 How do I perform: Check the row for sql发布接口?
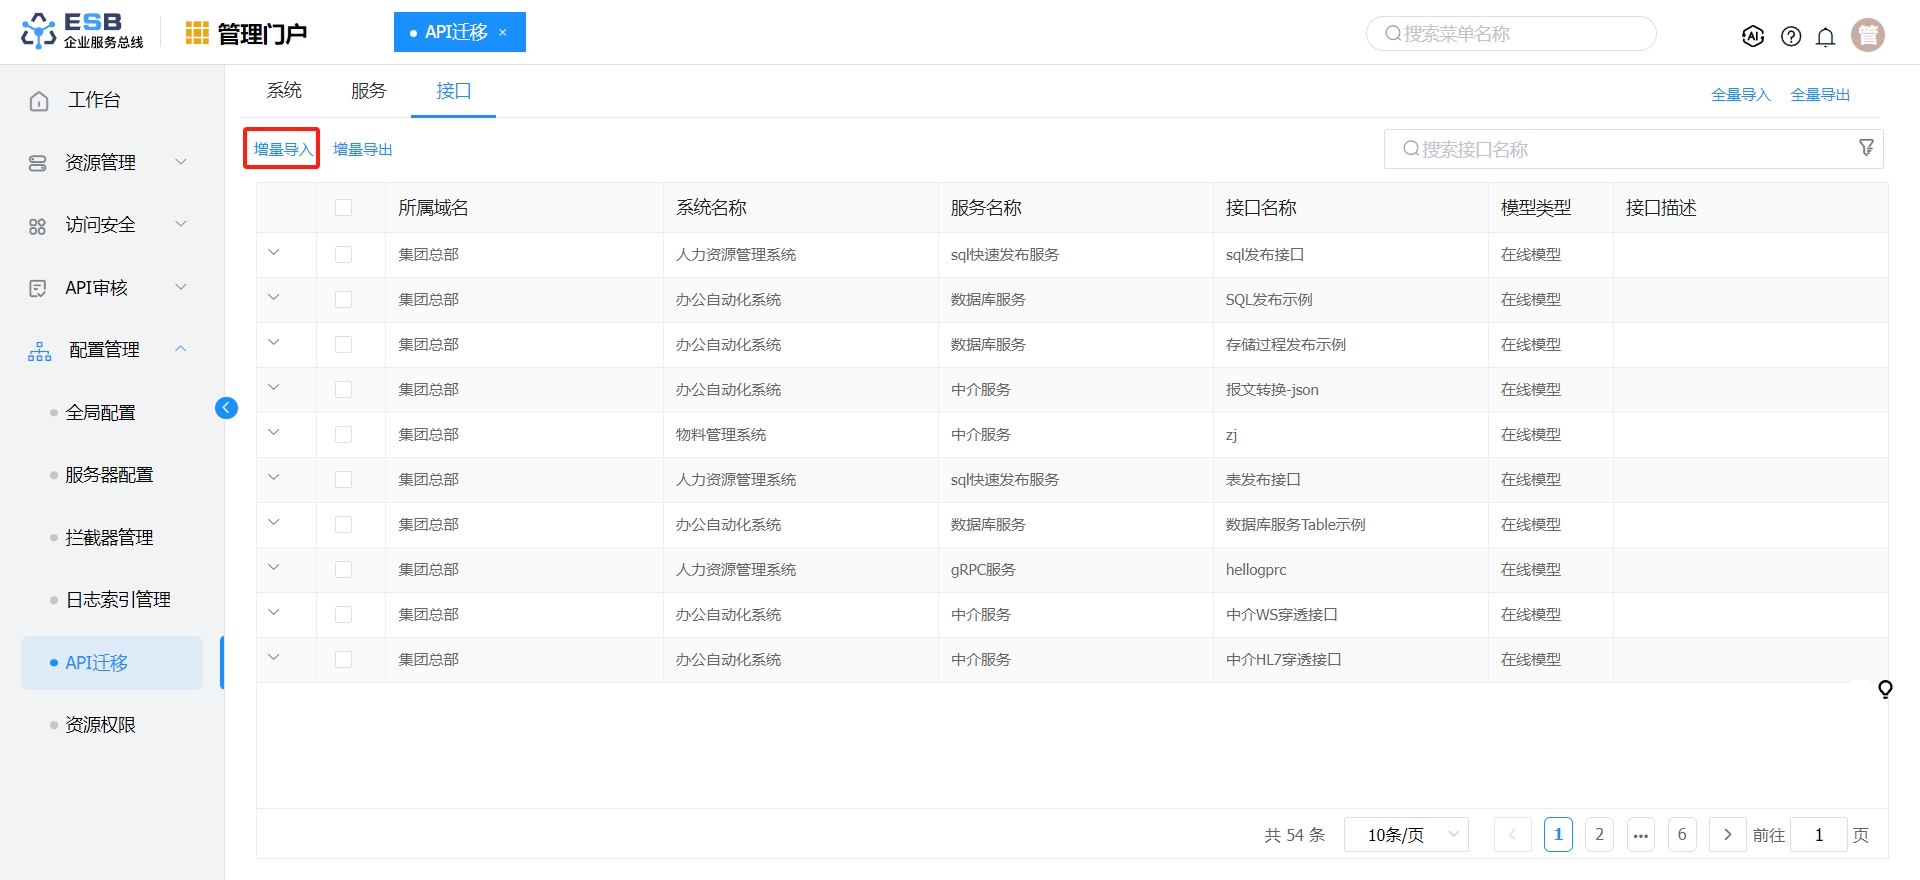[343, 255]
